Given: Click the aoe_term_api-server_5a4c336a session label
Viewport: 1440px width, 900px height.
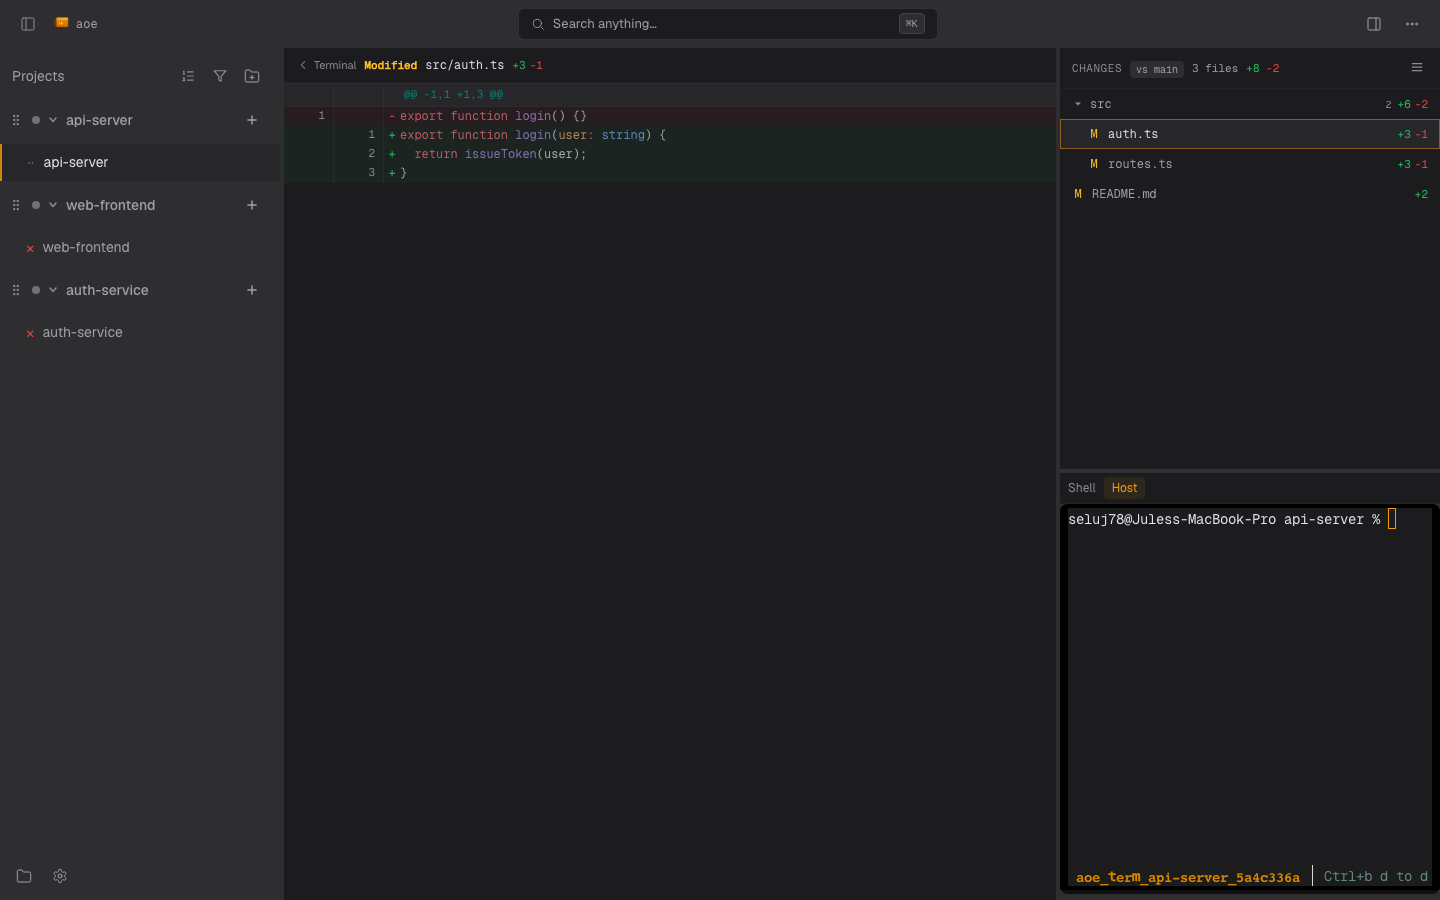Looking at the screenshot, I should 1187,877.
